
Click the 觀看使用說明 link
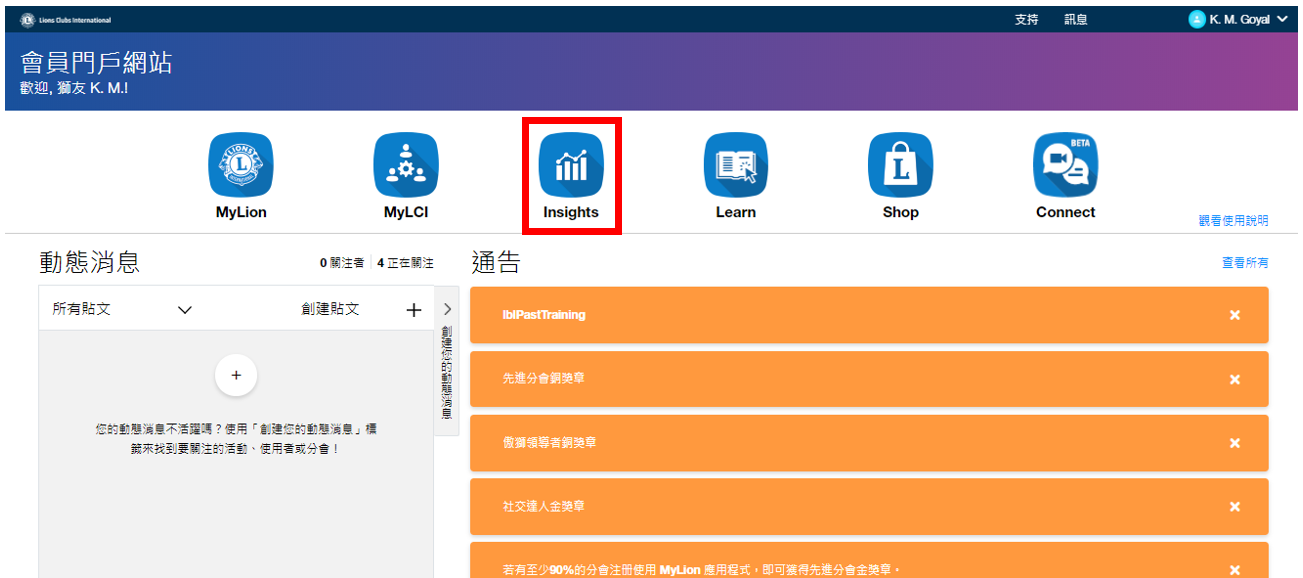click(x=1233, y=221)
